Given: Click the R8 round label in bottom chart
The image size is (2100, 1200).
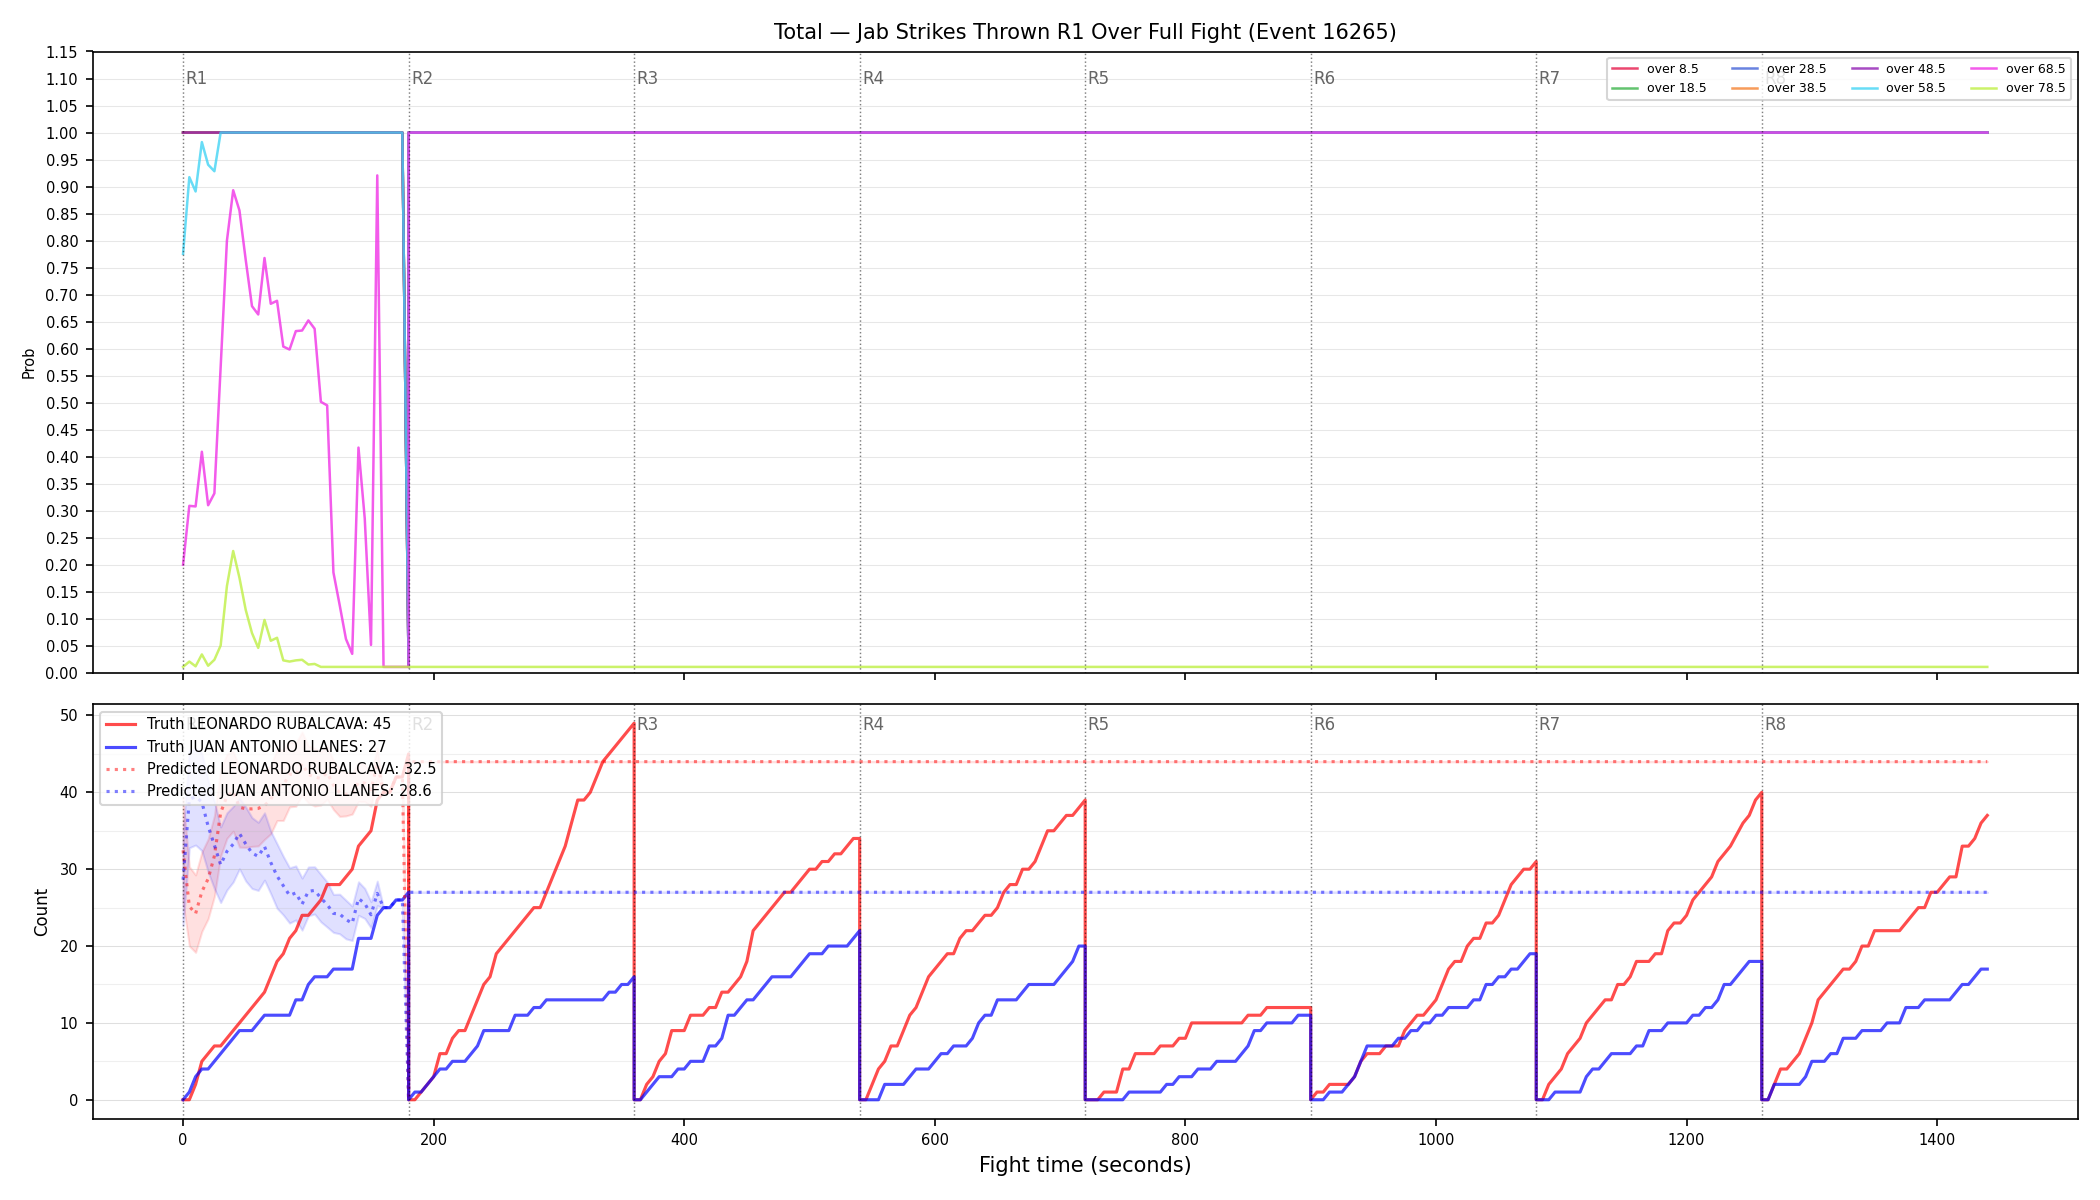Looking at the screenshot, I should (1775, 724).
